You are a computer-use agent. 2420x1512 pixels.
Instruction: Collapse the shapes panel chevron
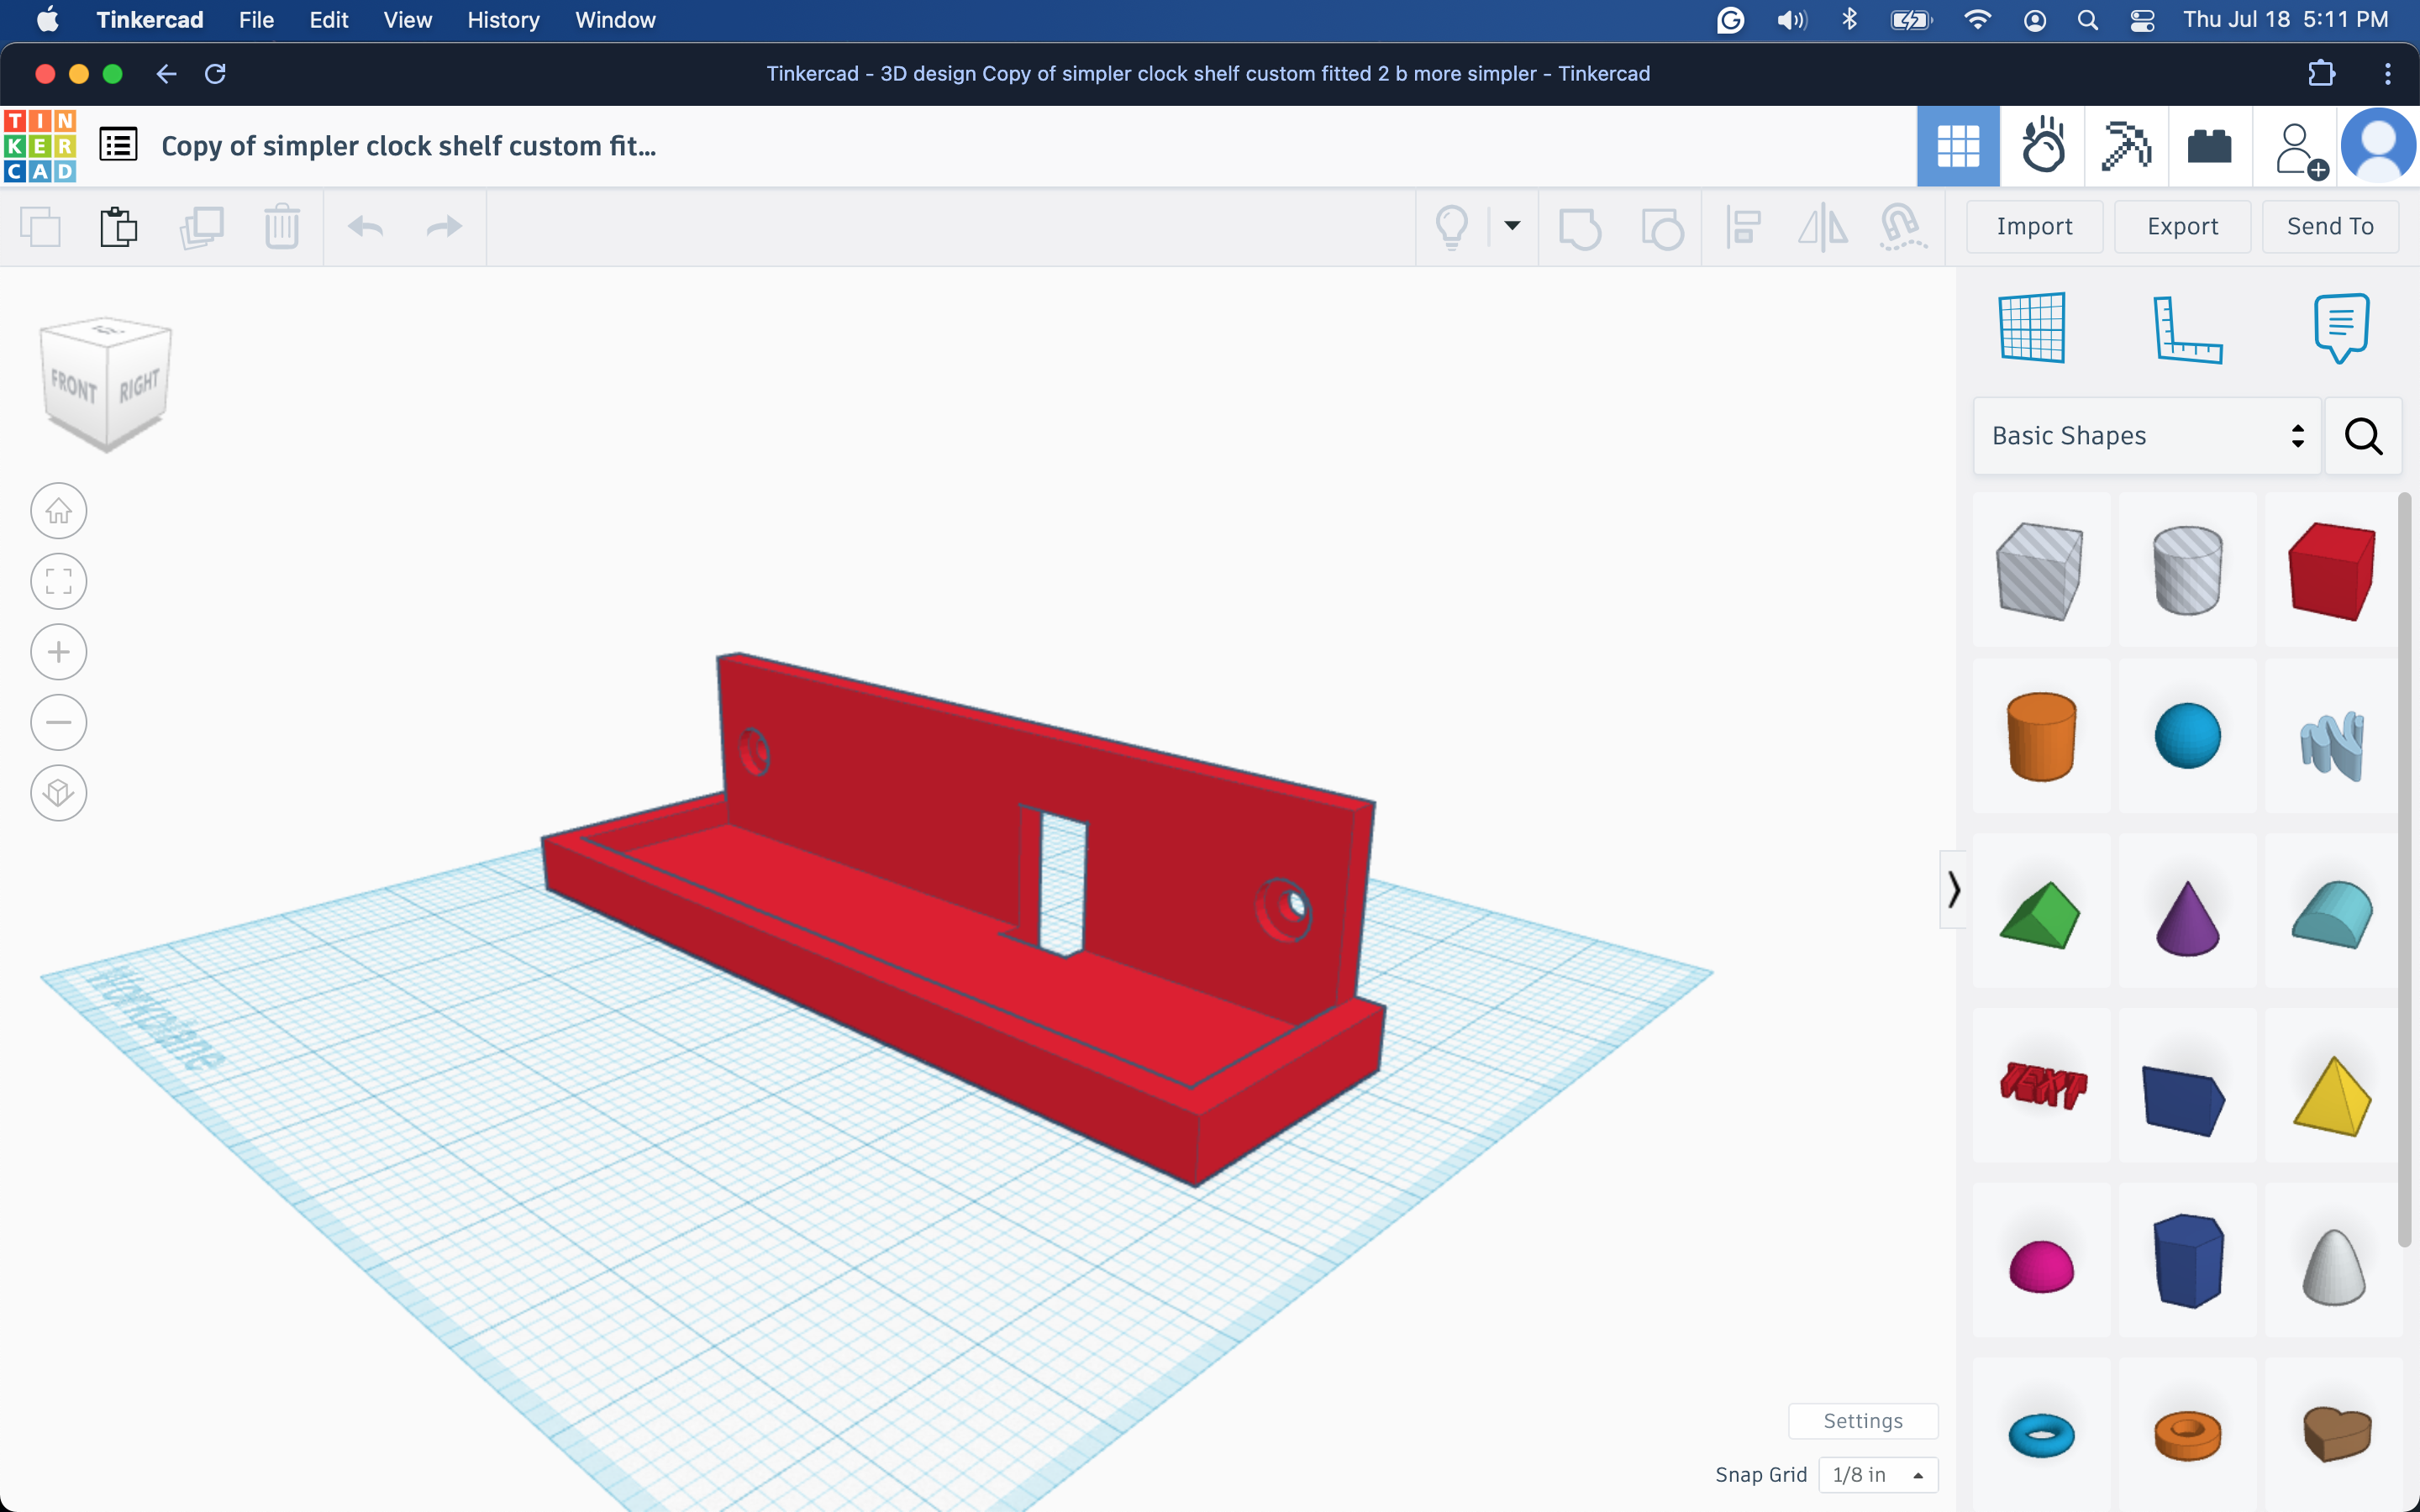point(1953,889)
